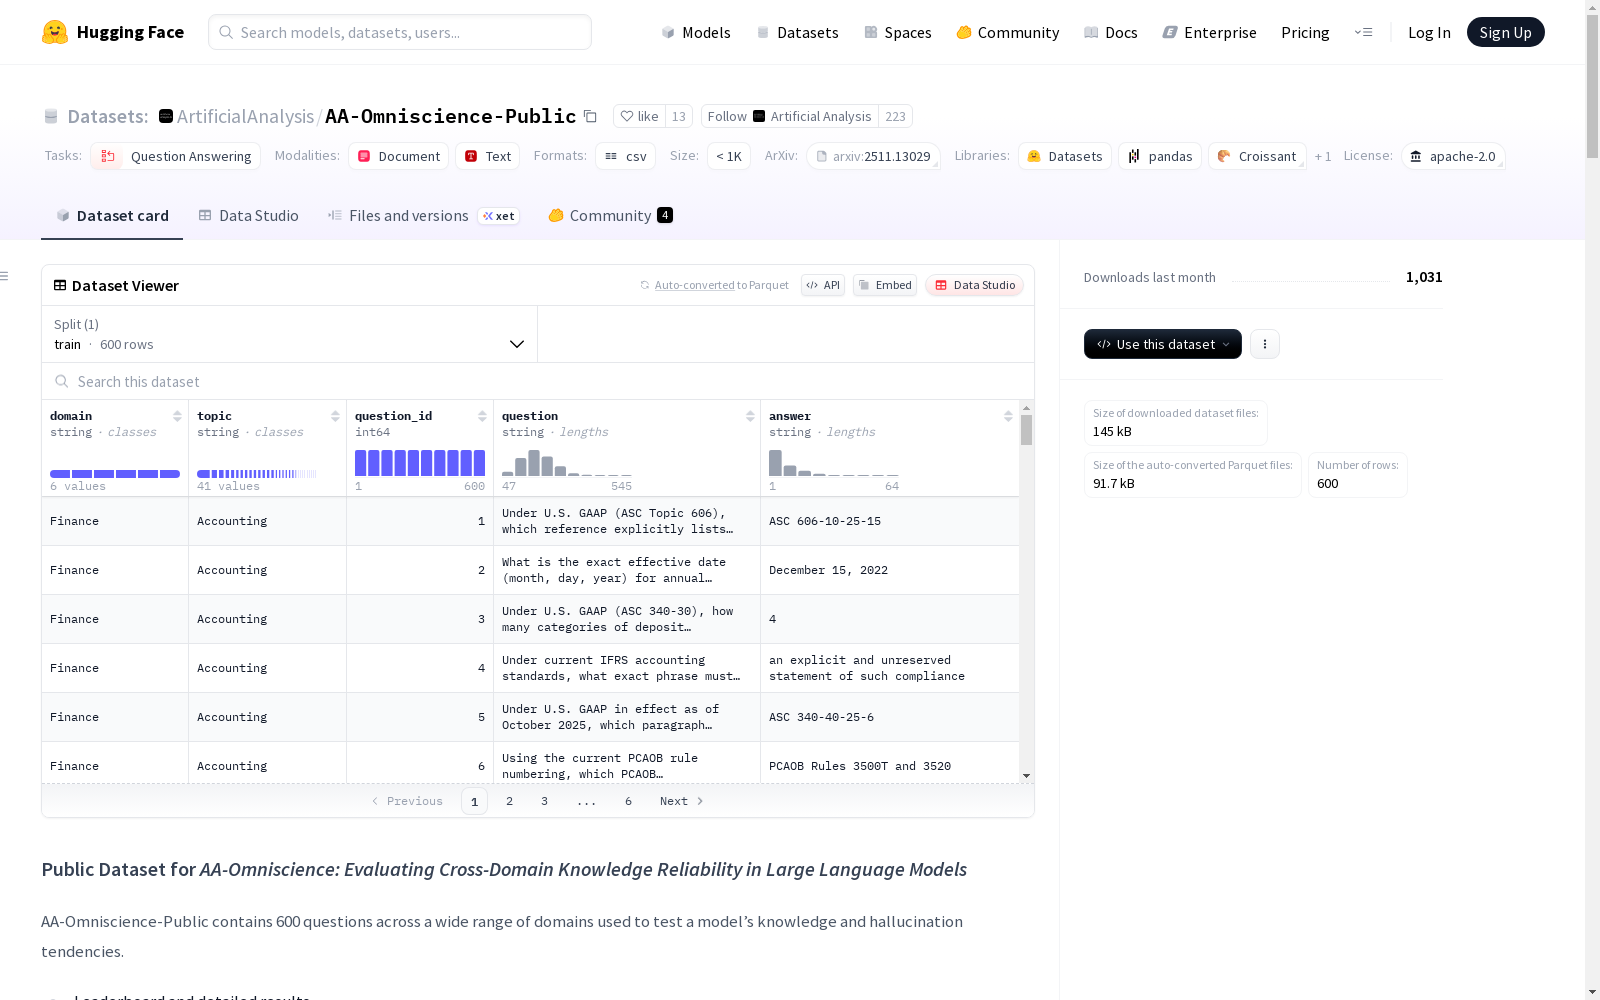Screen dimensions: 1600x1000
Task: Like the AA-Omniscience-Public dataset
Action: pyautogui.click(x=639, y=116)
